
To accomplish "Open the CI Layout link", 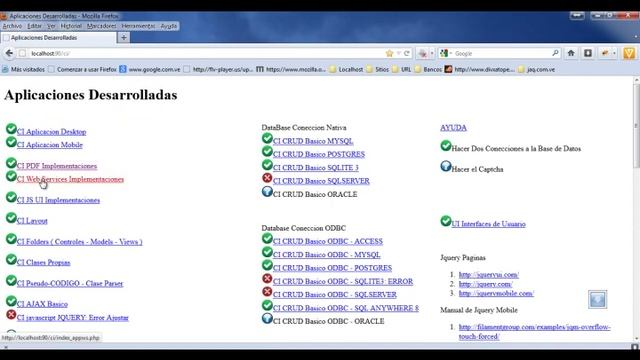I will click(32, 221).
